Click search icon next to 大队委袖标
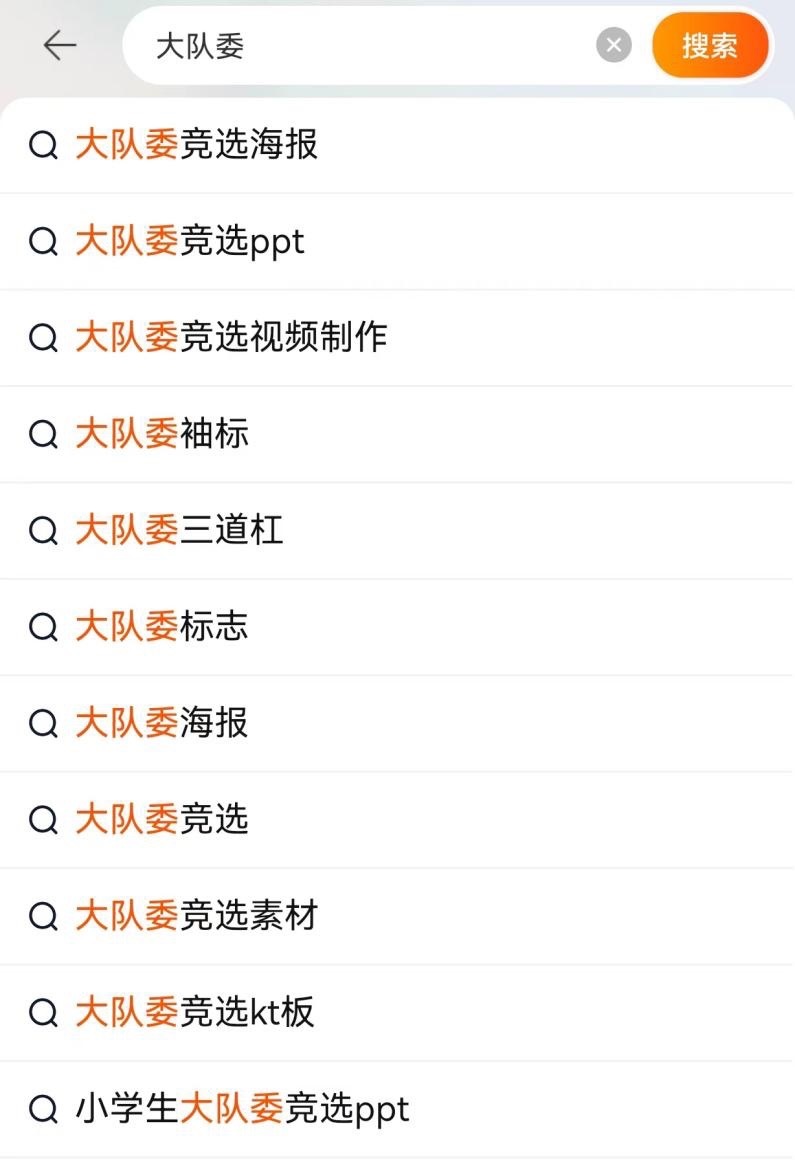This screenshot has height=1170, width=795. click(x=43, y=435)
